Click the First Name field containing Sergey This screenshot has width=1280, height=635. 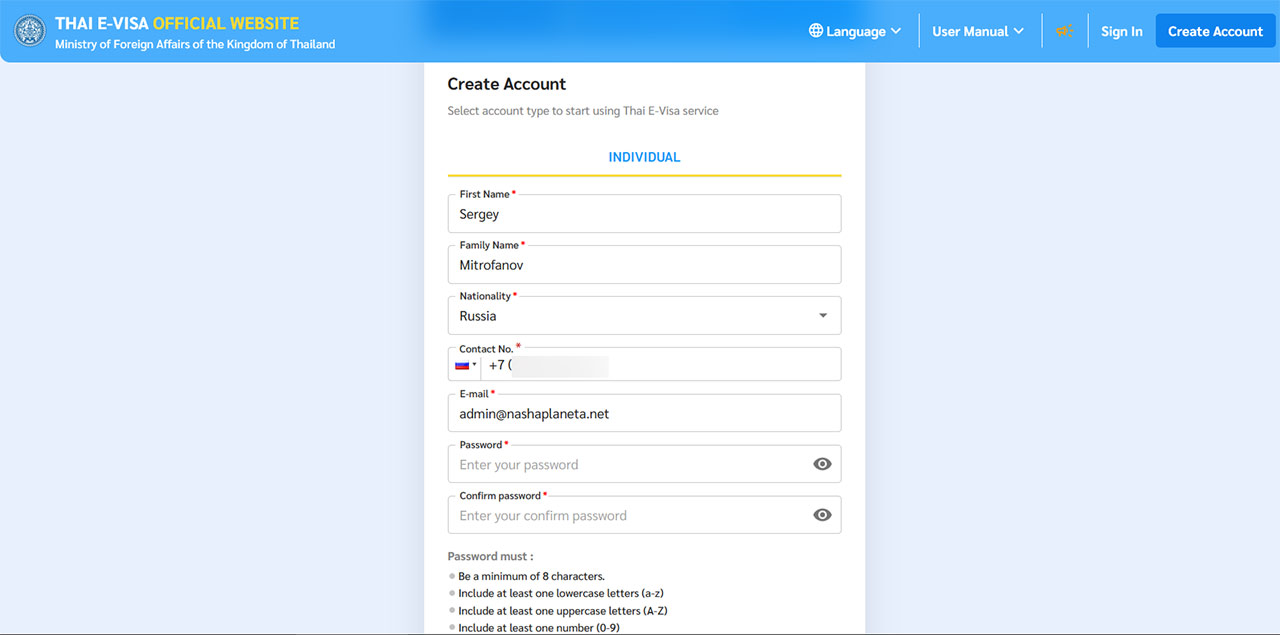[x=644, y=213]
